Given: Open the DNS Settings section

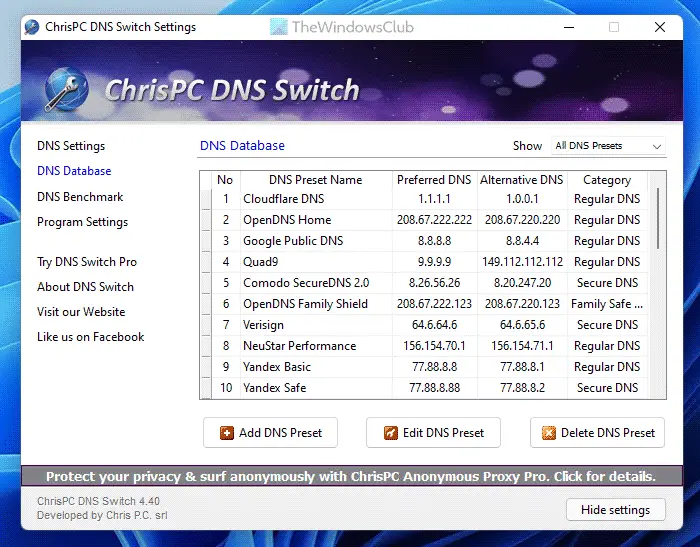Looking at the screenshot, I should [71, 146].
